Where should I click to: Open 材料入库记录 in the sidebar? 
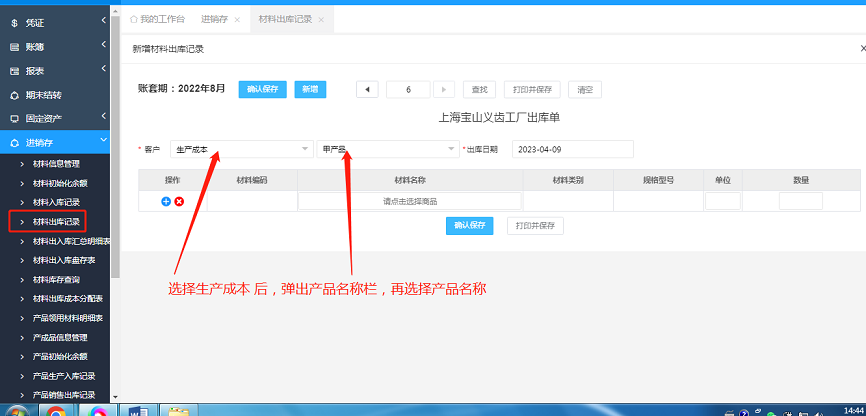(x=56, y=203)
